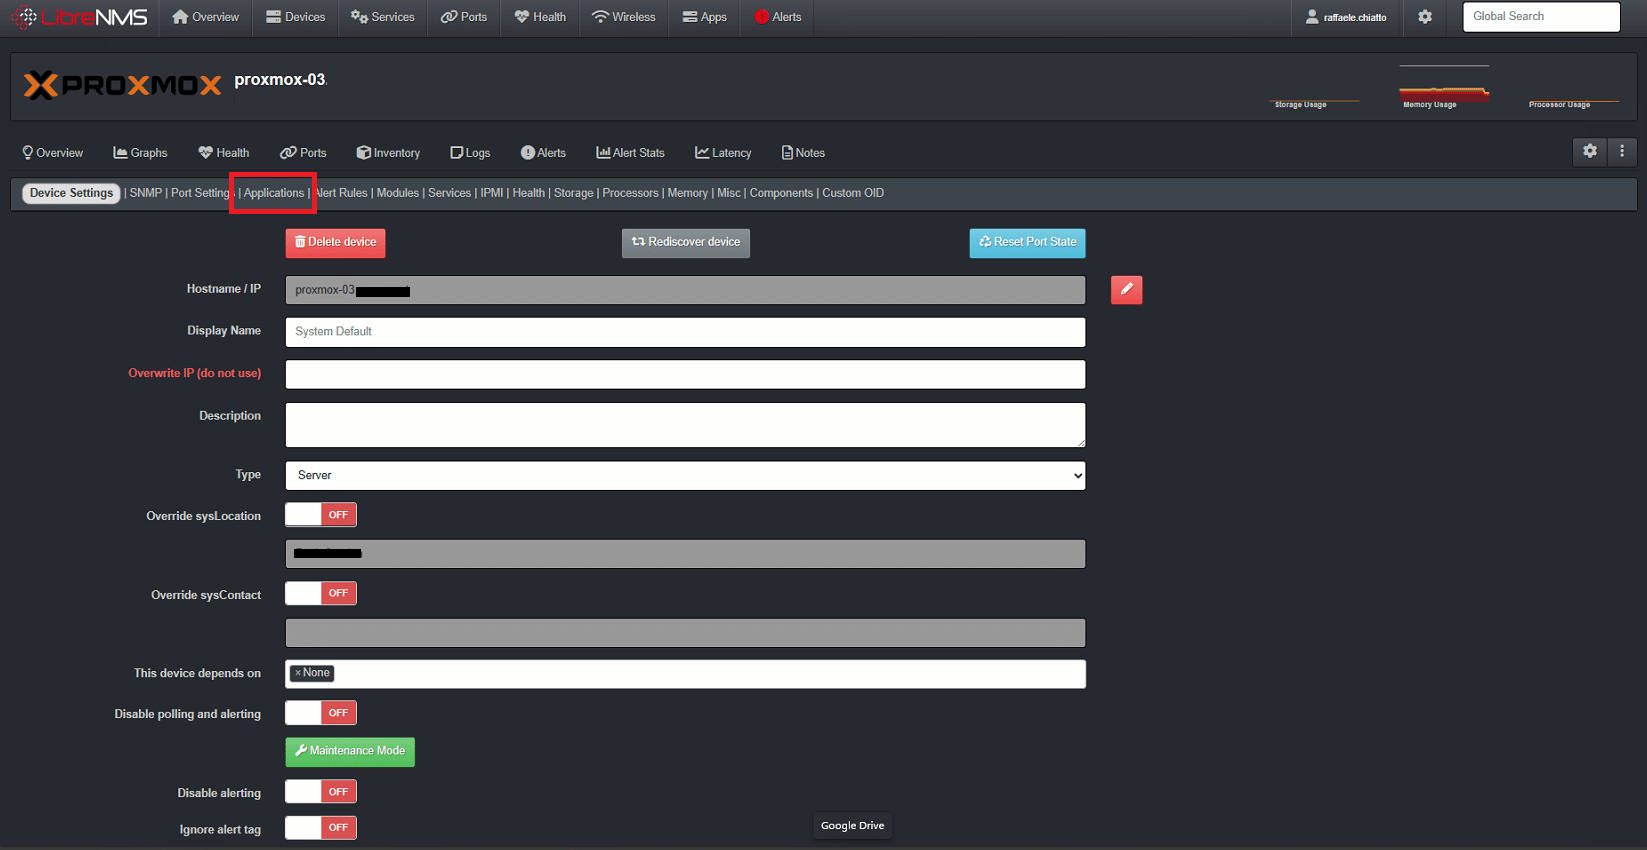Open Processors settings link
Screen dimensions: 1647x850
631,193
